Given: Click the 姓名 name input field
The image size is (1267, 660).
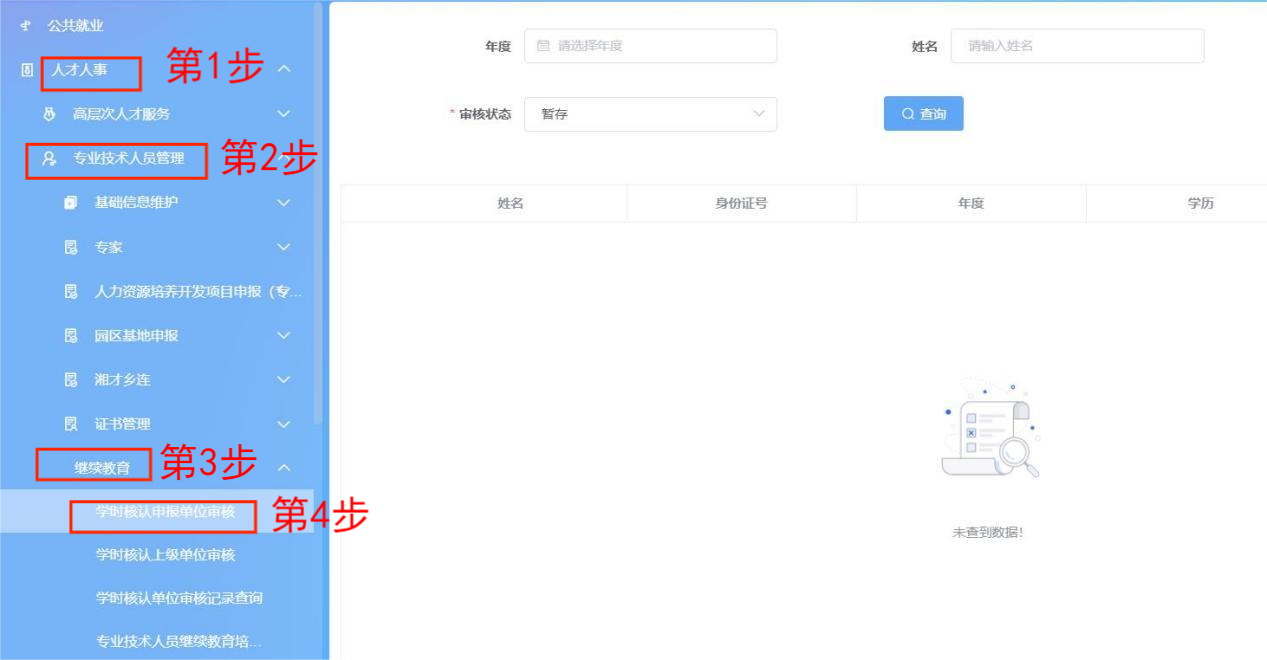Looking at the screenshot, I should 1077,46.
